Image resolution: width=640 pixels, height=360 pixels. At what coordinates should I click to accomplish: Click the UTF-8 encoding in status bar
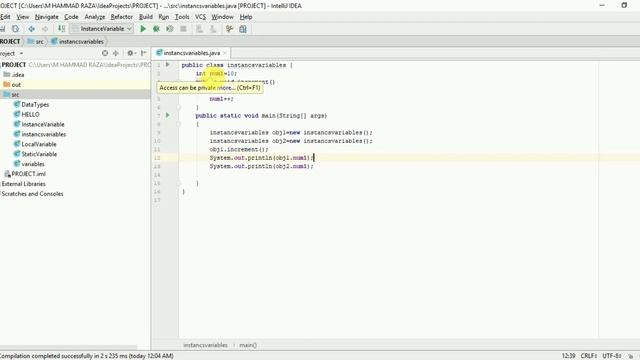coord(611,356)
